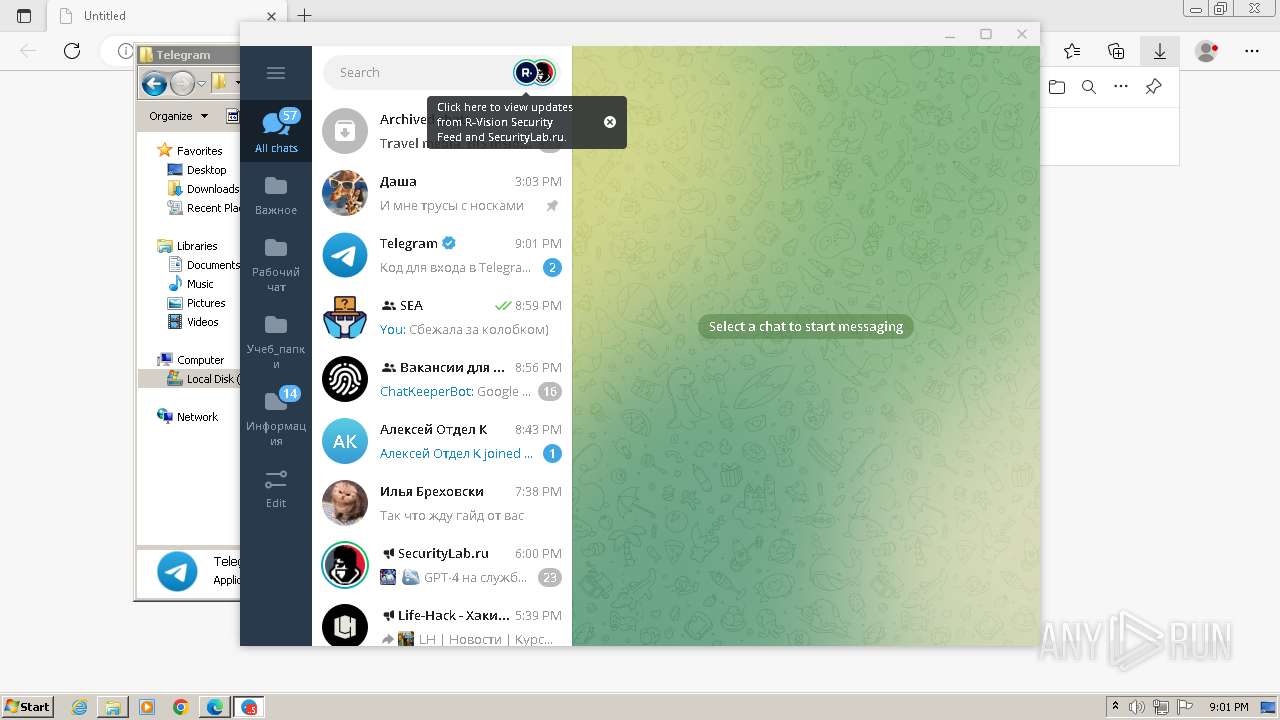Open browser Favorites star icon
This screenshot has height=720, width=1280.
(x=1072, y=51)
